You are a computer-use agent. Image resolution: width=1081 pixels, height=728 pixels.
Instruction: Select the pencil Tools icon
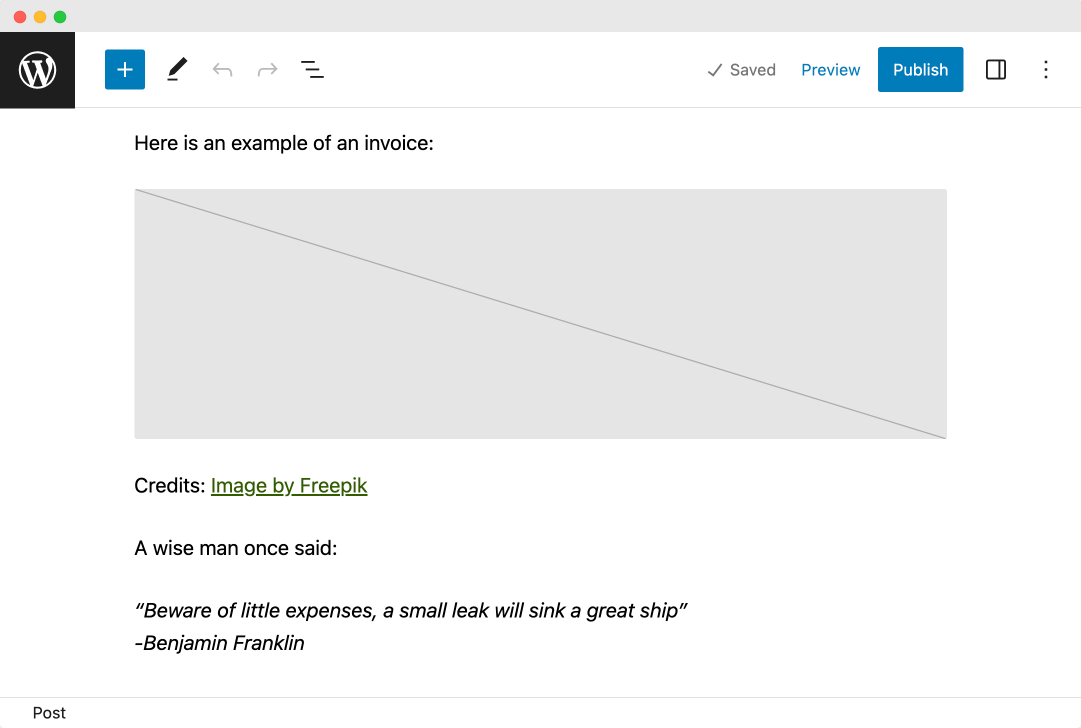177,70
